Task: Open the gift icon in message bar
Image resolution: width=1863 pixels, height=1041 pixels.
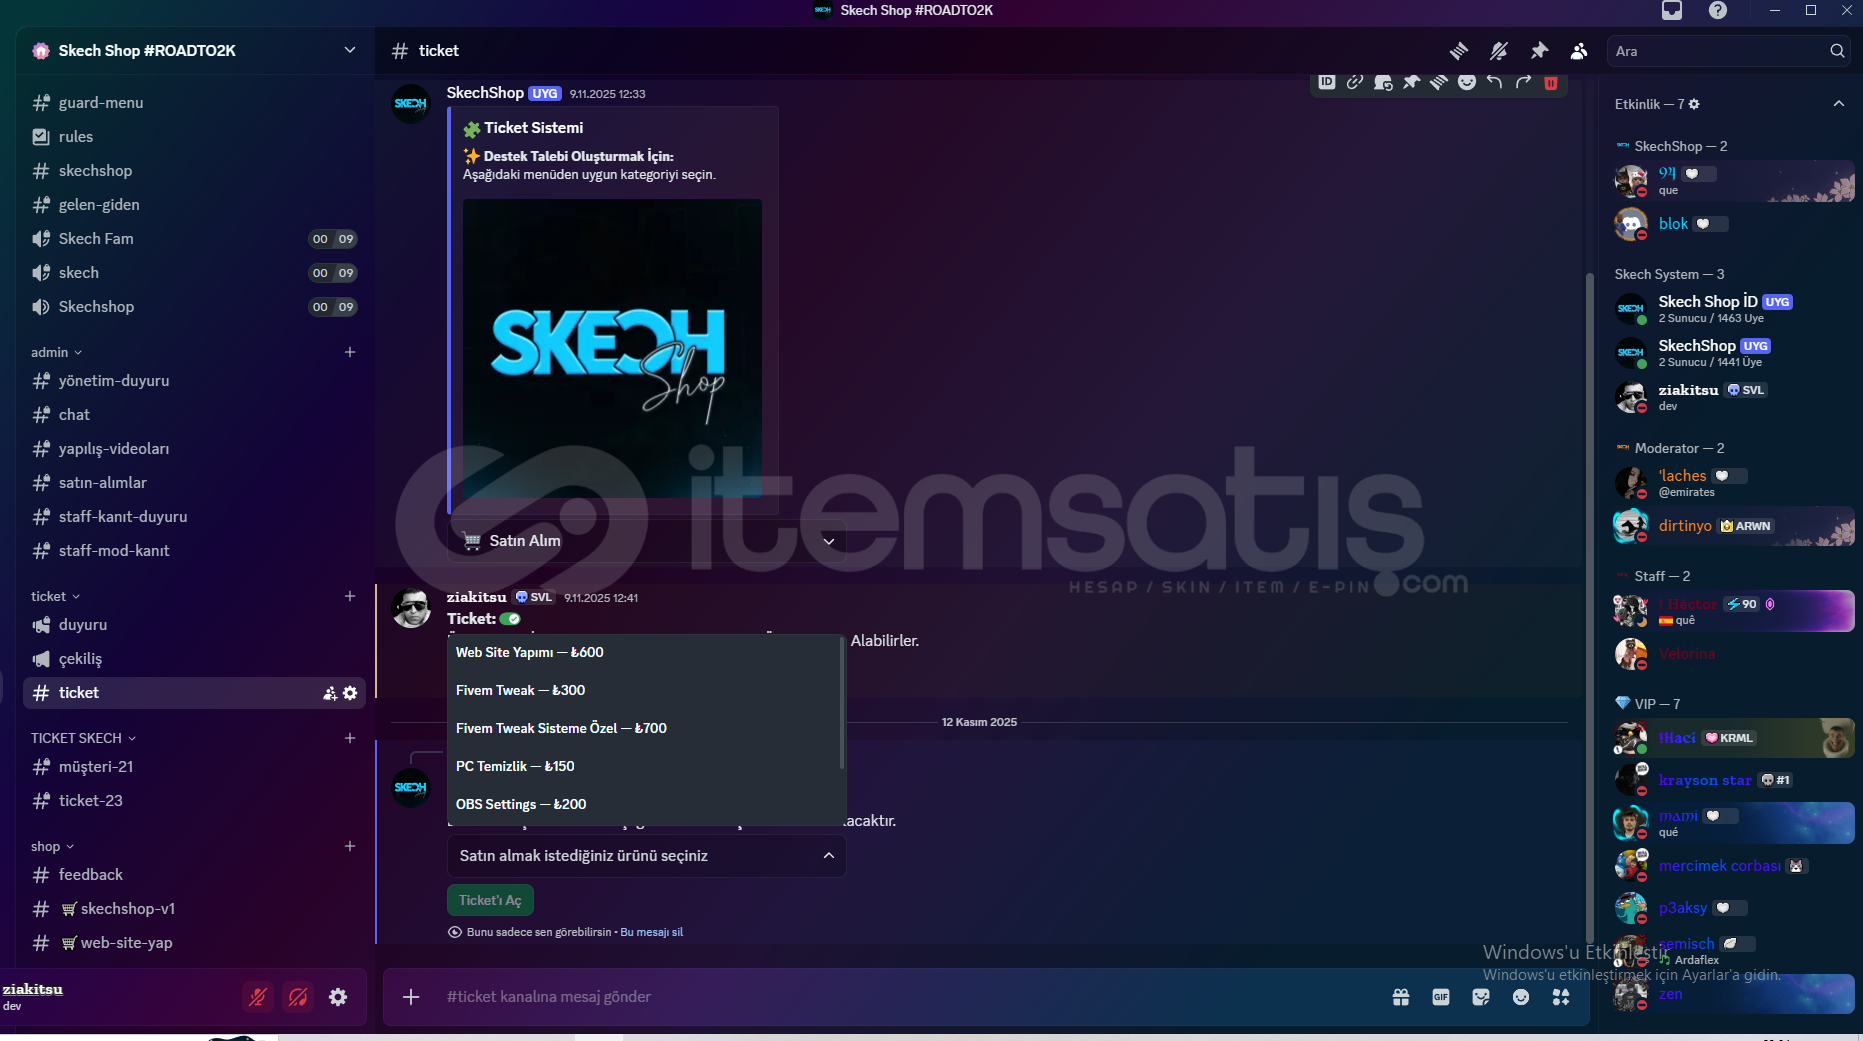Action: pos(1401,997)
